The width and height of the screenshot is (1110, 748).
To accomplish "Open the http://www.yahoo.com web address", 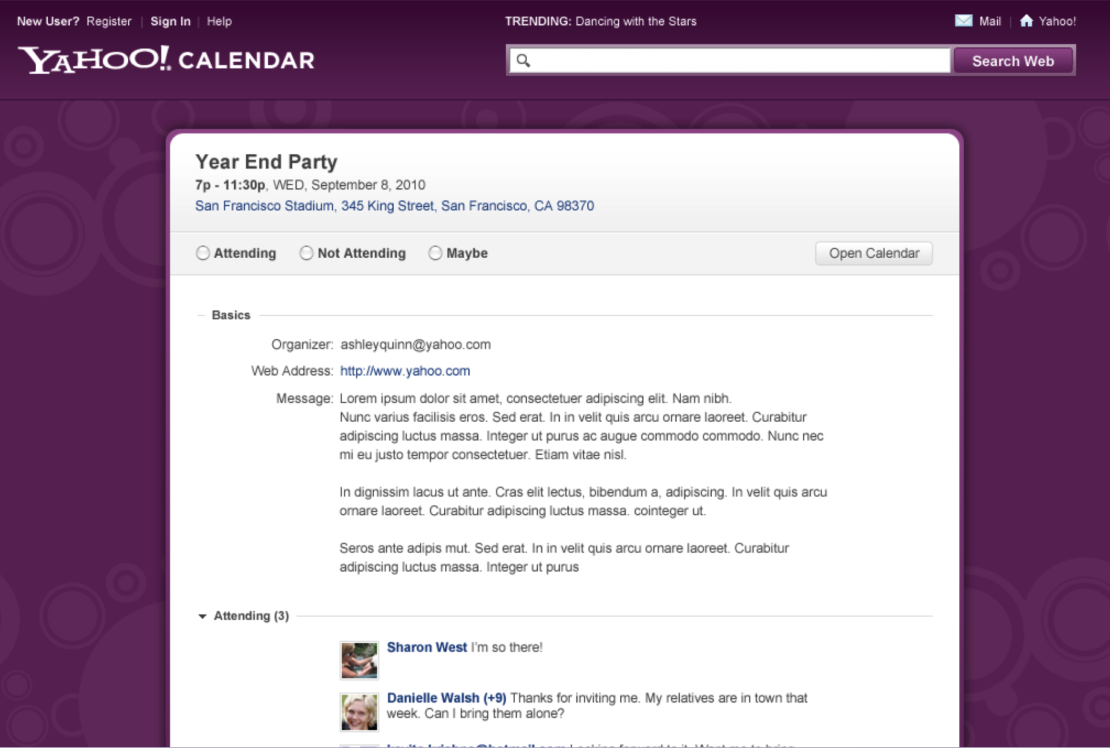I will (x=405, y=371).
